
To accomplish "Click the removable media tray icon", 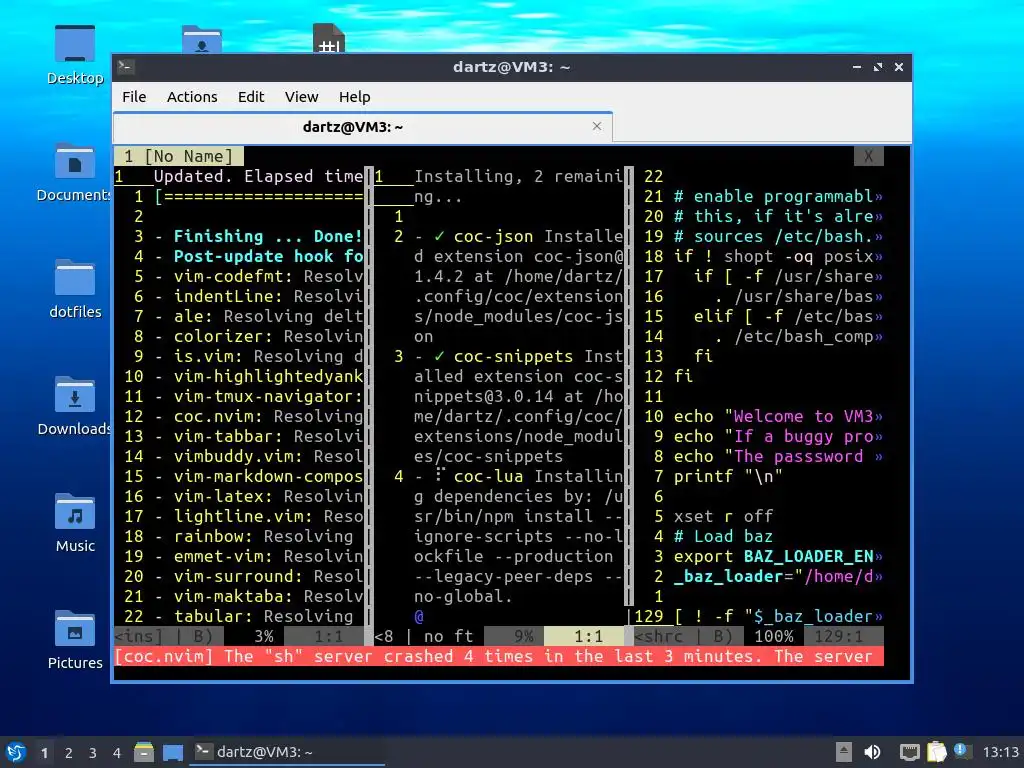I will tap(844, 752).
